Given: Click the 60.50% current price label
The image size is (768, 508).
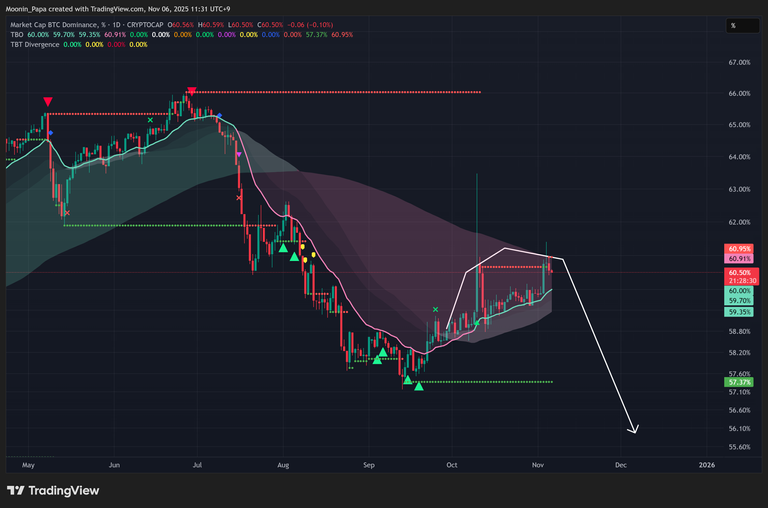Looking at the screenshot, I should (x=739, y=272).
